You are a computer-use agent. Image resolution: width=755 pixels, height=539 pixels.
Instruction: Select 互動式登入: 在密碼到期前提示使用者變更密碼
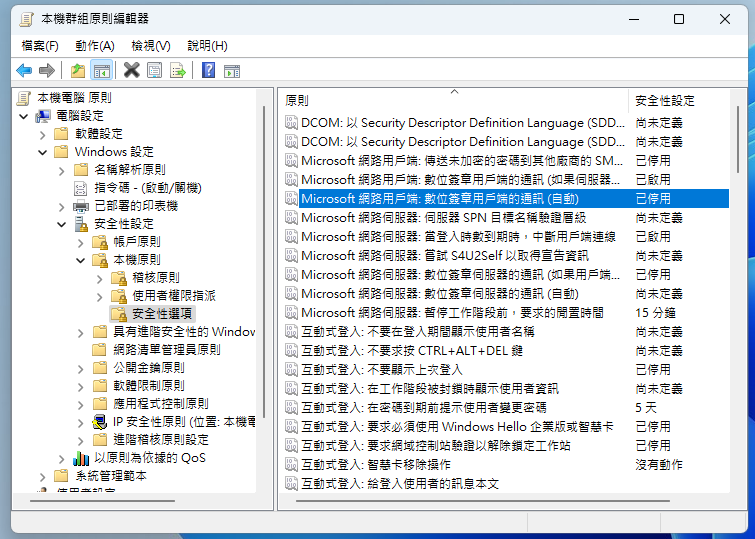point(506,408)
